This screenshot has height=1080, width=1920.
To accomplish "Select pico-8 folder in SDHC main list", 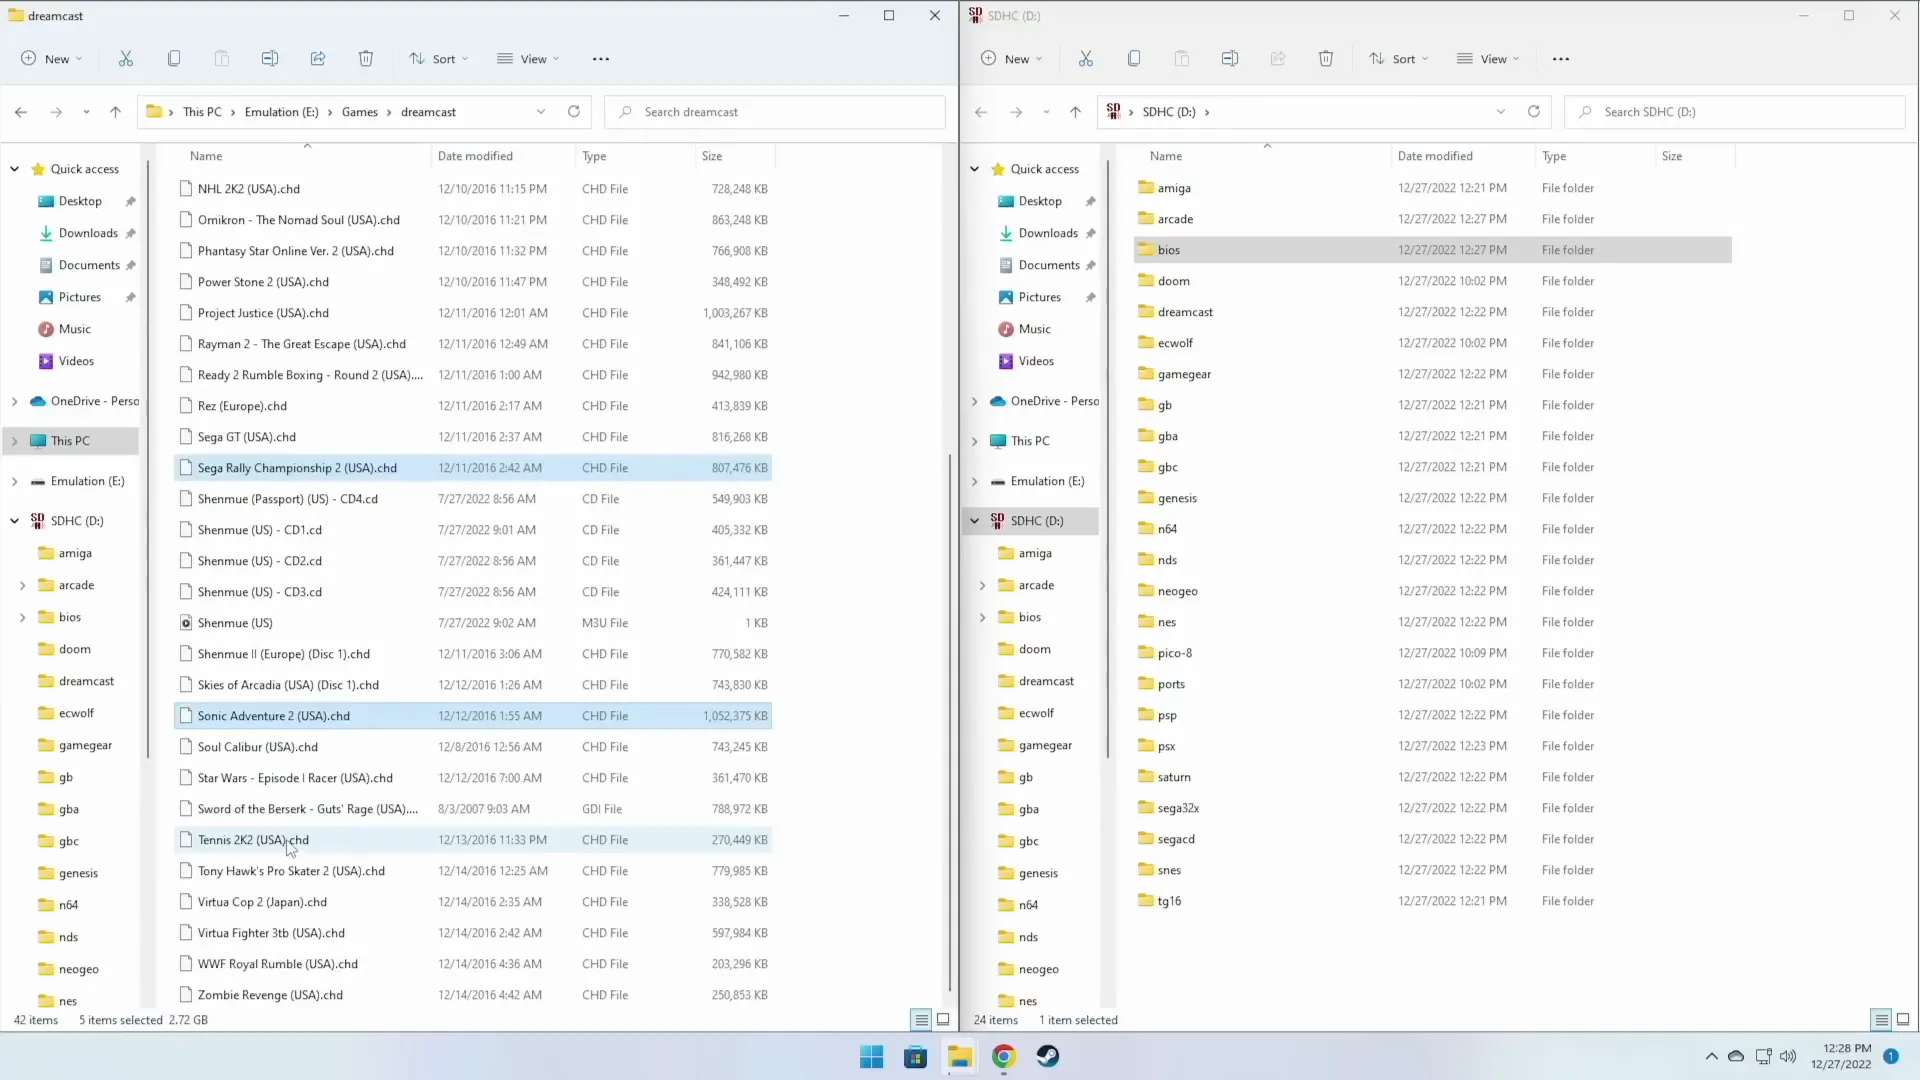I will 1433,653.
